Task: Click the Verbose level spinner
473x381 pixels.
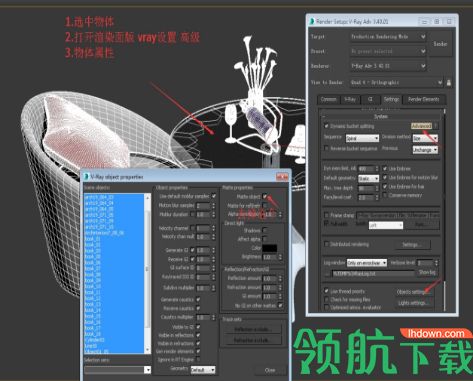Action: [x=436, y=263]
